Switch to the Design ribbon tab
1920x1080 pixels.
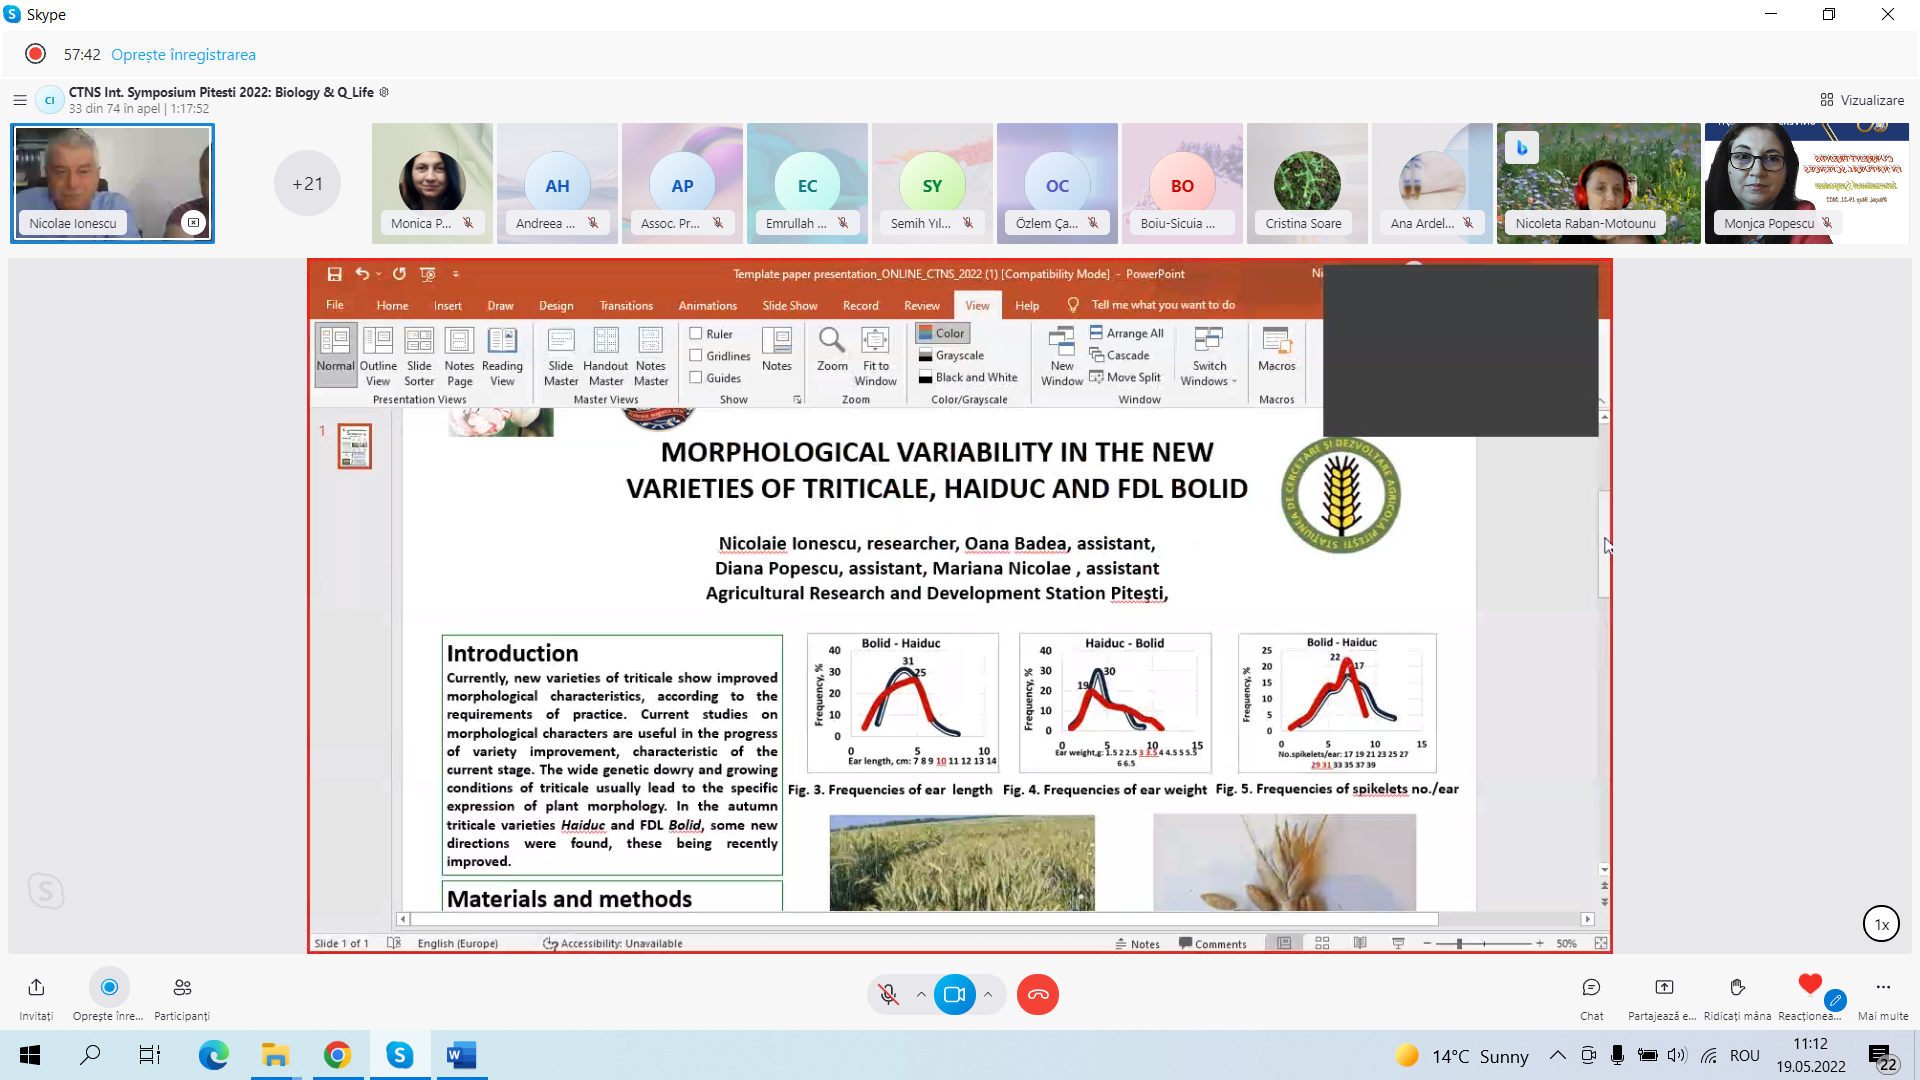(x=556, y=305)
